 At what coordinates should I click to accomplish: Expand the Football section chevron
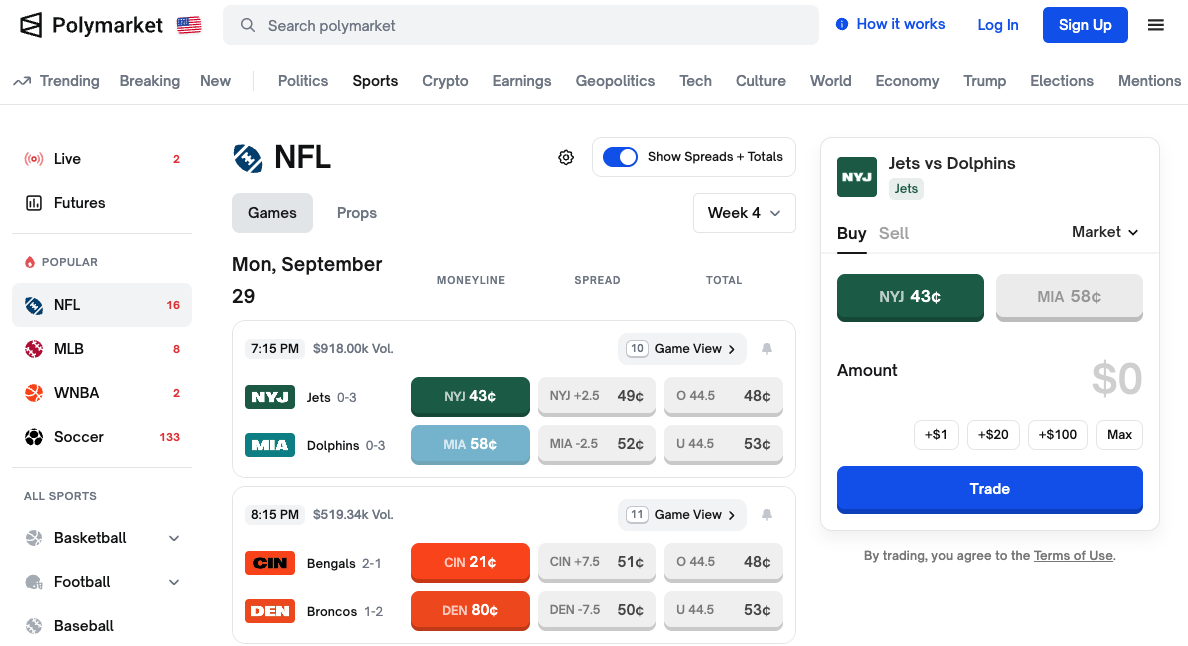(174, 582)
